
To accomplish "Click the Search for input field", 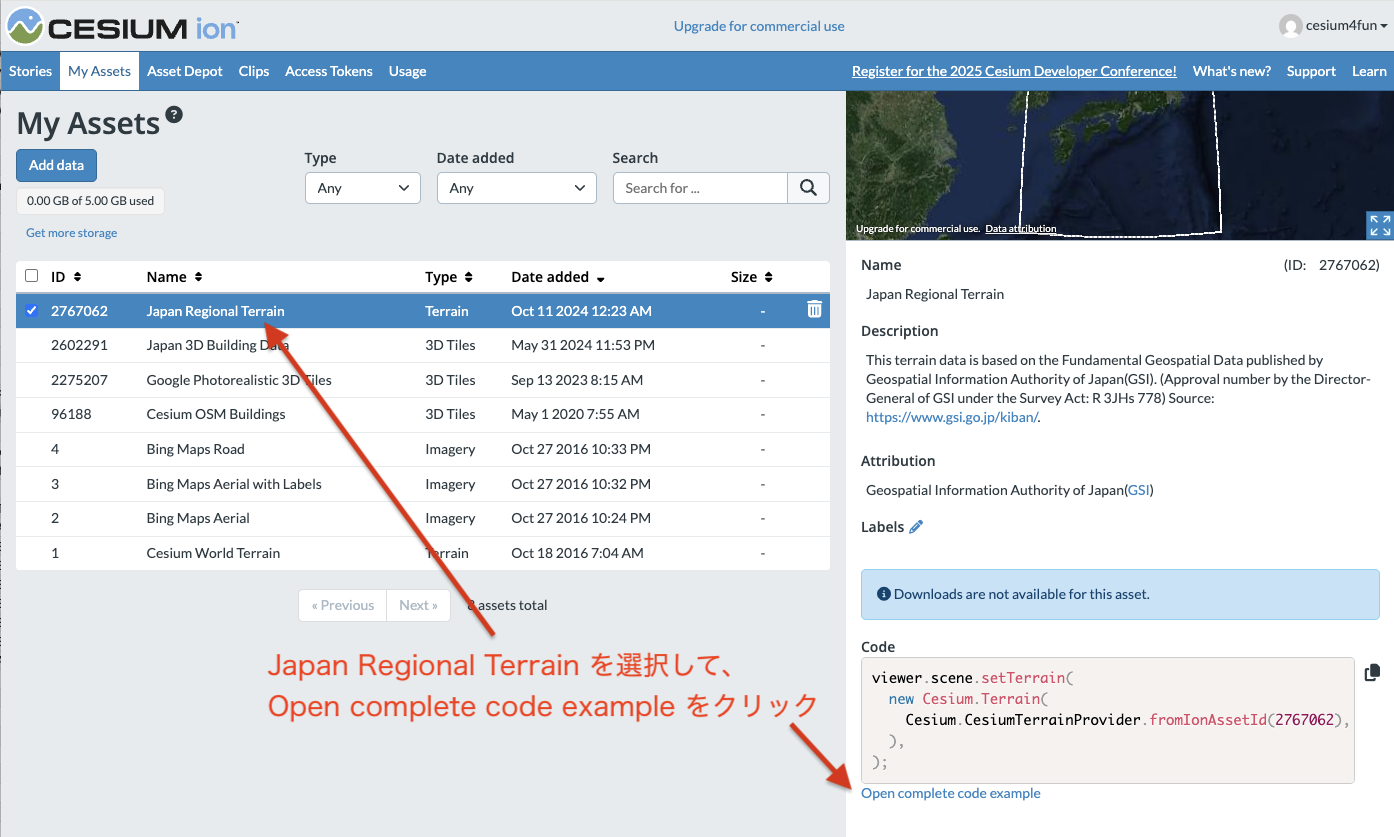I will tap(700, 188).
